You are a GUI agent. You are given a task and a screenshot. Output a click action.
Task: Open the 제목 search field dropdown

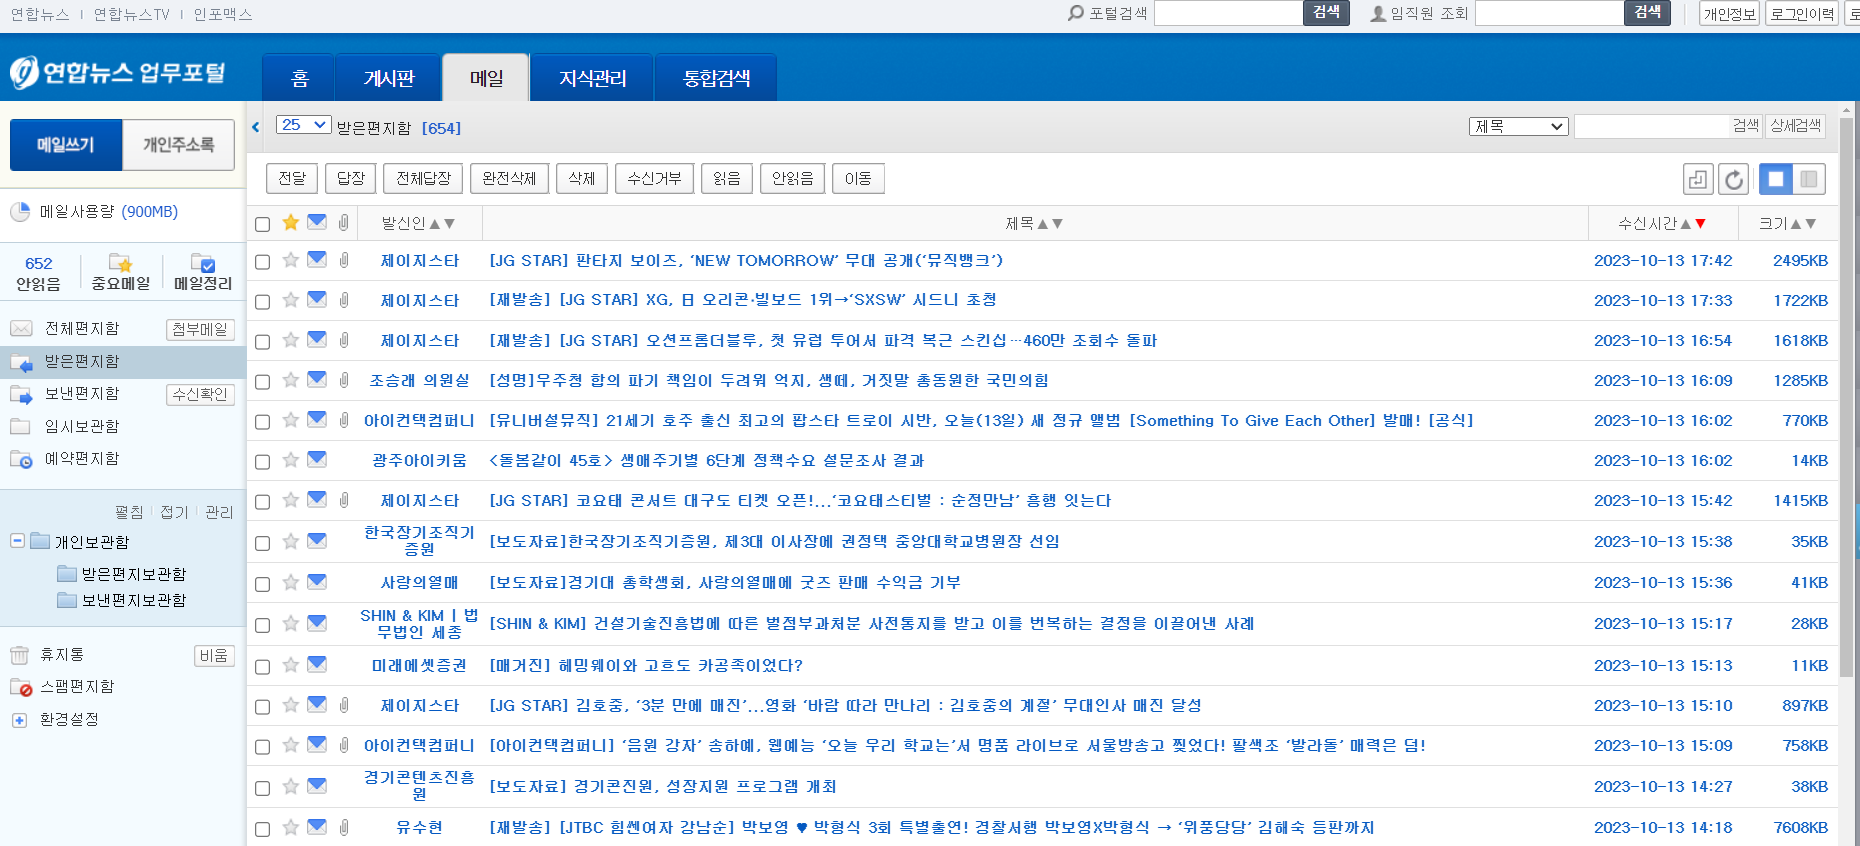(x=1518, y=126)
